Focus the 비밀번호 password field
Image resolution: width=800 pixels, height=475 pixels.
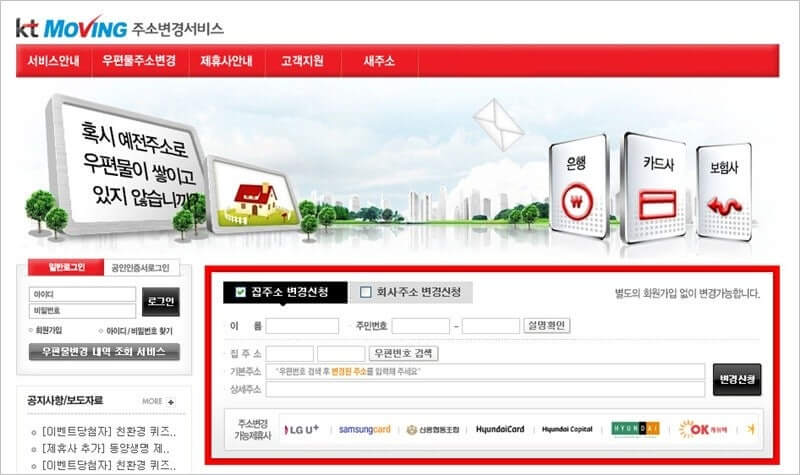pyautogui.click(x=82, y=311)
